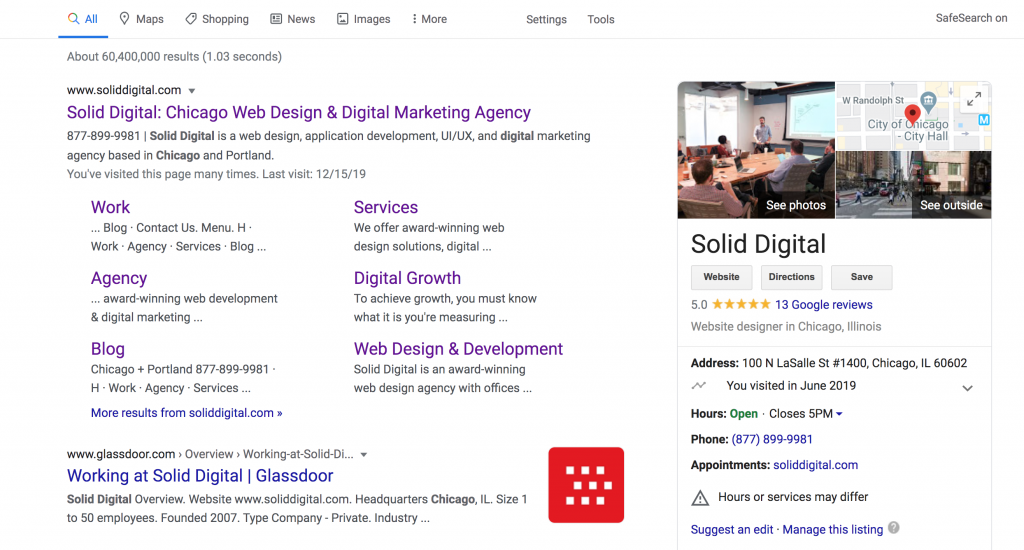Viewport: 1024px width, 550px height.
Task: Click the See photos office image
Action: click(756, 150)
